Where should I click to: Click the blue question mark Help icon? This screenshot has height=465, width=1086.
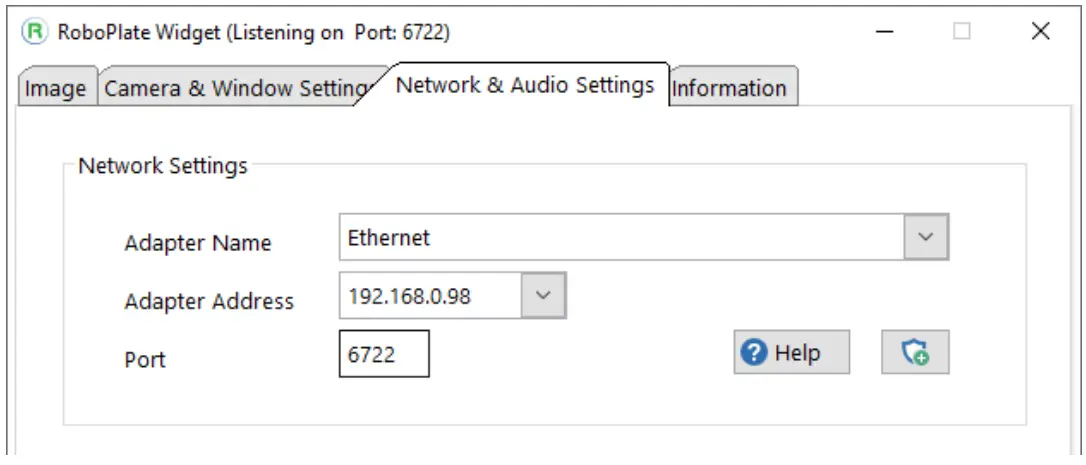(755, 353)
